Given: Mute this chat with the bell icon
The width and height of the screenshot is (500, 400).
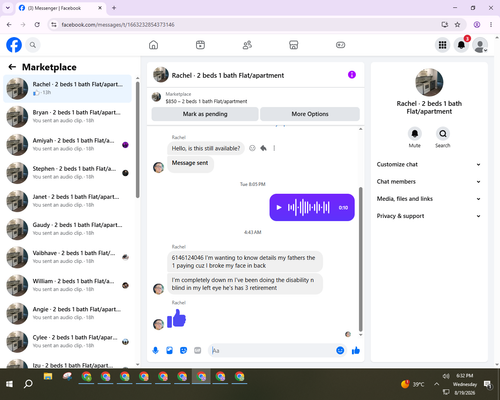Looking at the screenshot, I should click(415, 134).
